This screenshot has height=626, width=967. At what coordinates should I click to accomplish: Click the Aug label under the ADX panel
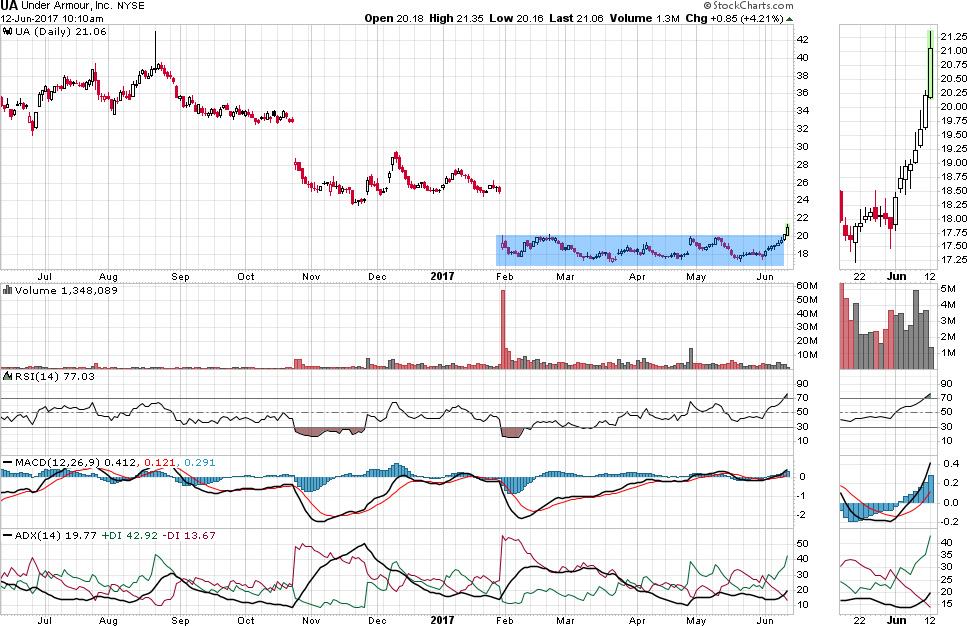tap(108, 620)
